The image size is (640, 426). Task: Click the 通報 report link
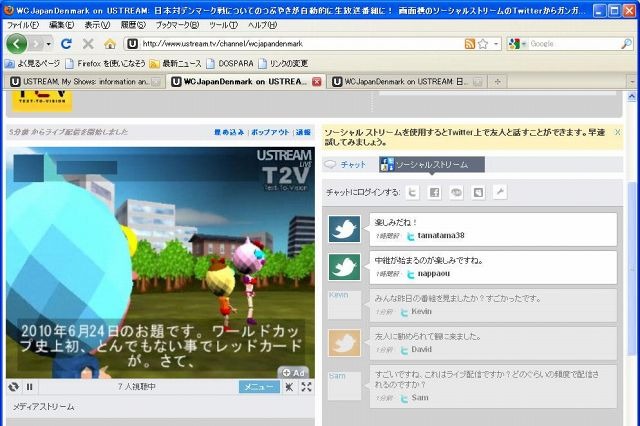[x=303, y=132]
